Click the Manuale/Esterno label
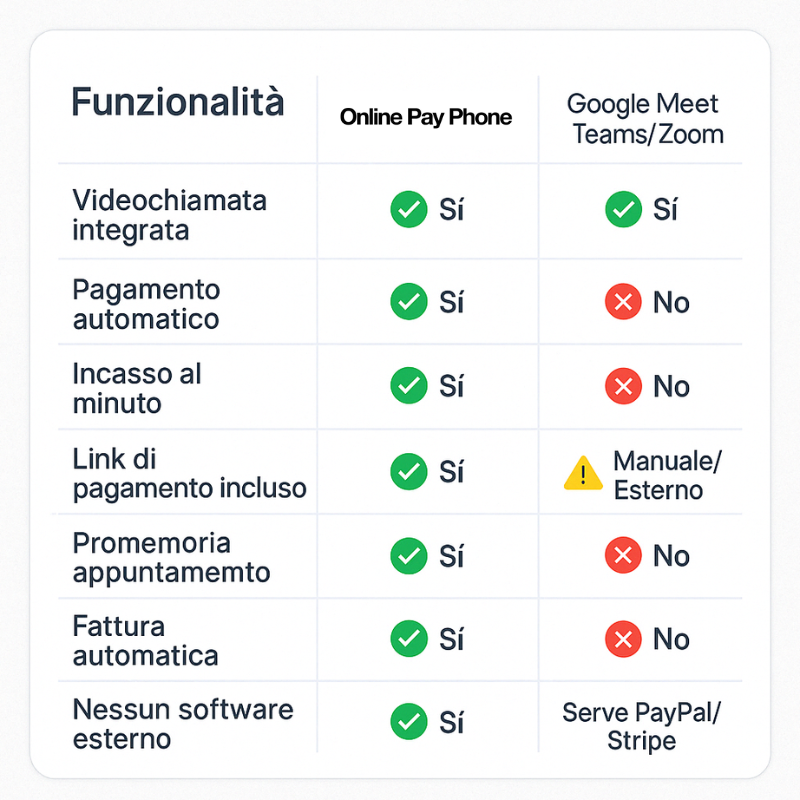 click(x=667, y=476)
